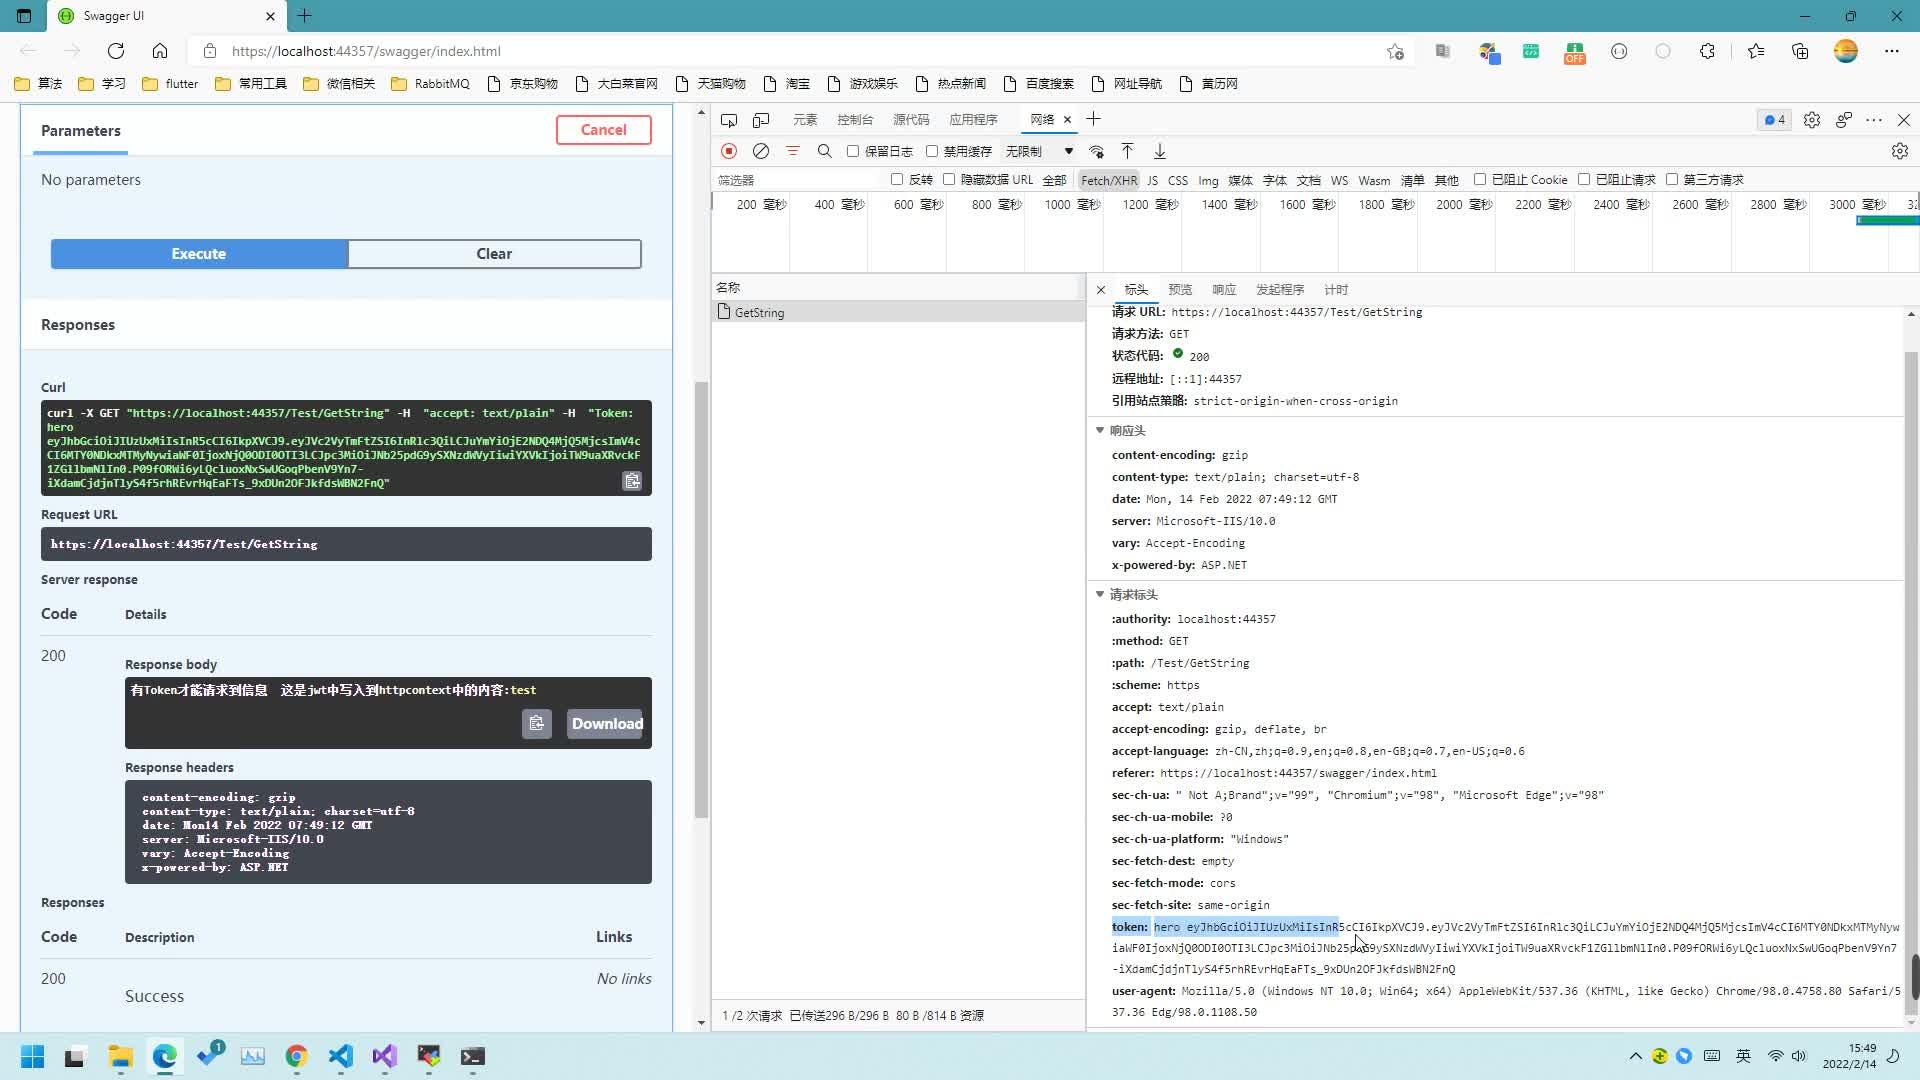Download the response body
The height and width of the screenshot is (1080, 1920).
605,723
